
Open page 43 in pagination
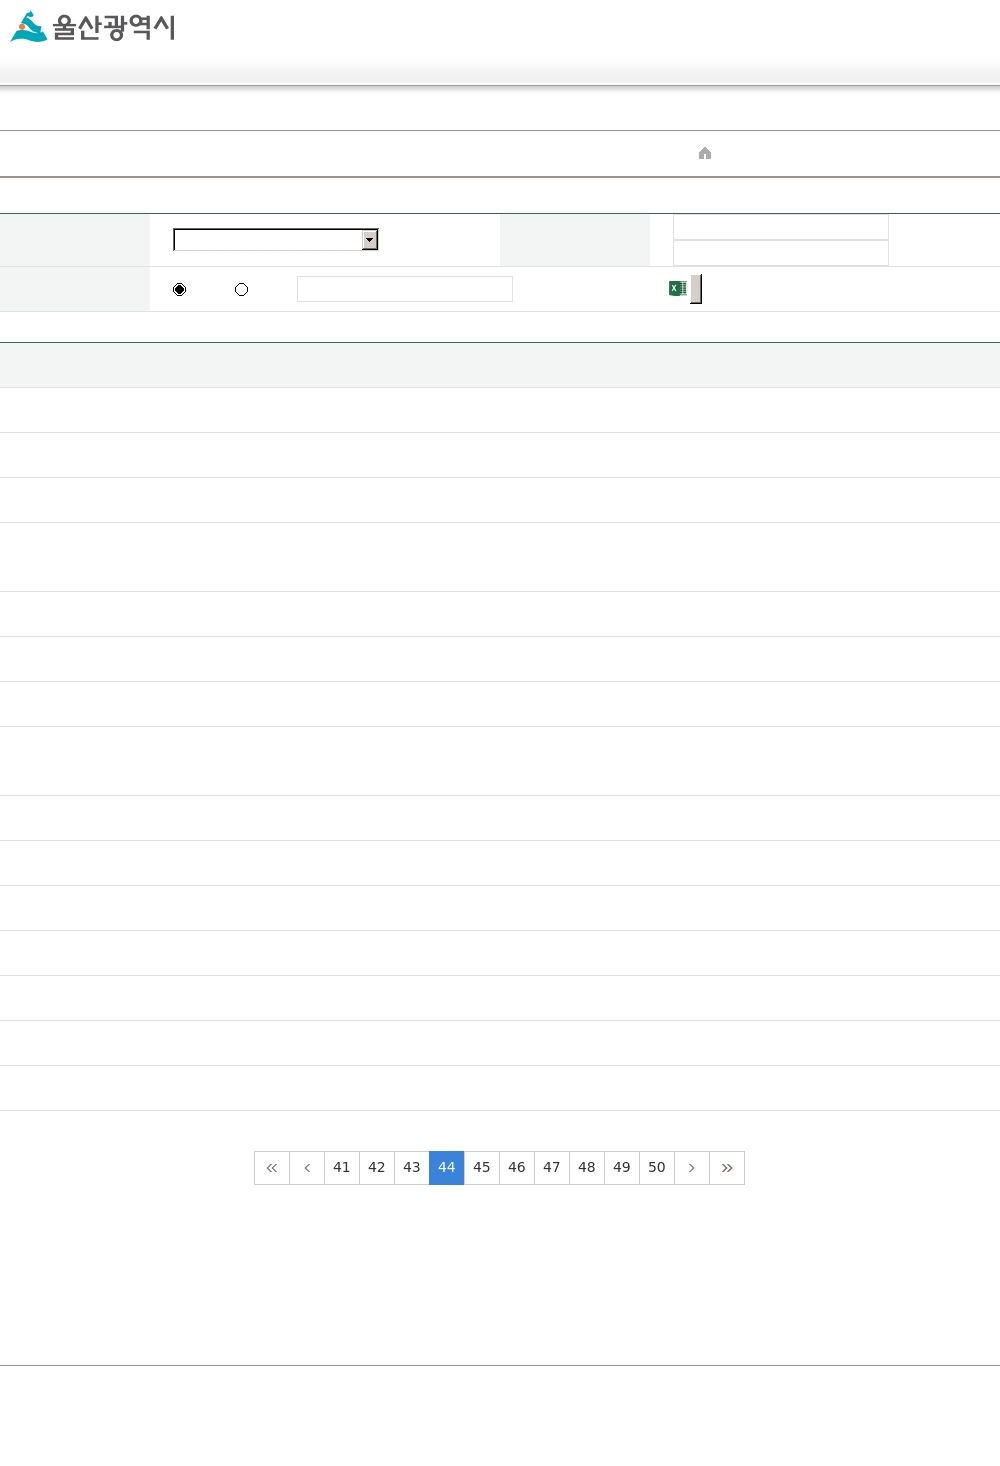click(412, 1168)
